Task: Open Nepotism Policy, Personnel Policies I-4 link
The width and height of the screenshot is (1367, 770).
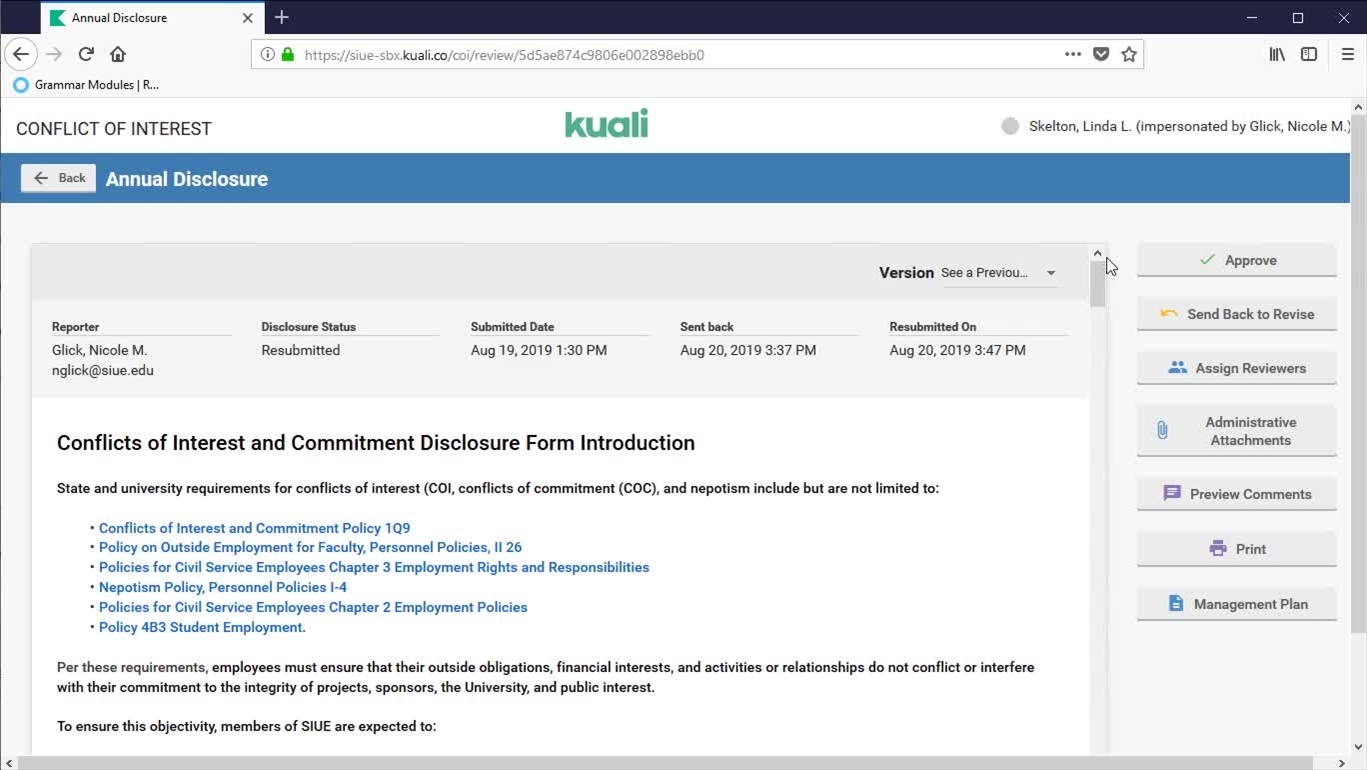Action: point(223,587)
